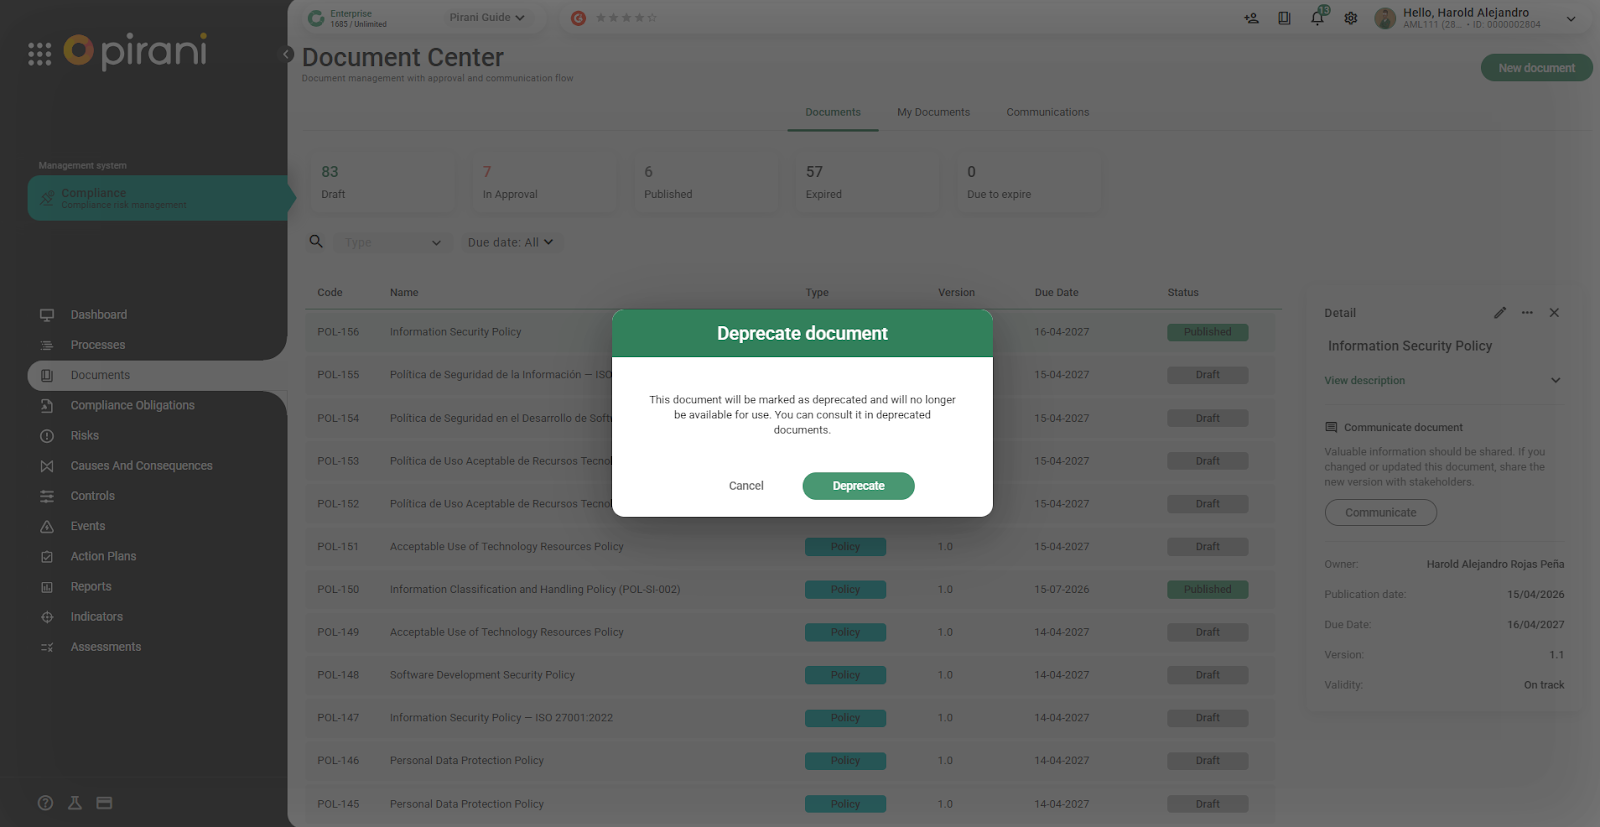
Task: Click the search magnifier icon
Action: point(316,242)
